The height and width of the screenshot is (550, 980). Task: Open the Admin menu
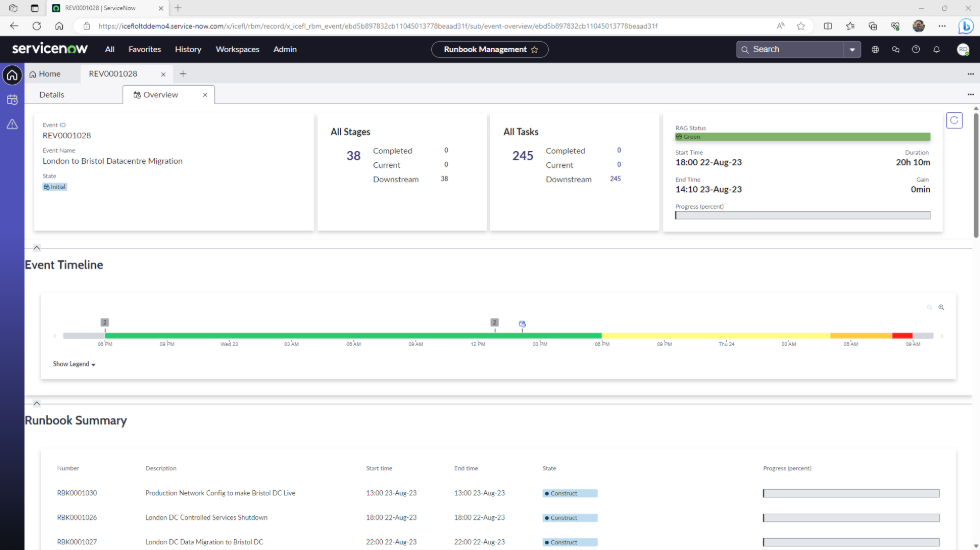[285, 49]
